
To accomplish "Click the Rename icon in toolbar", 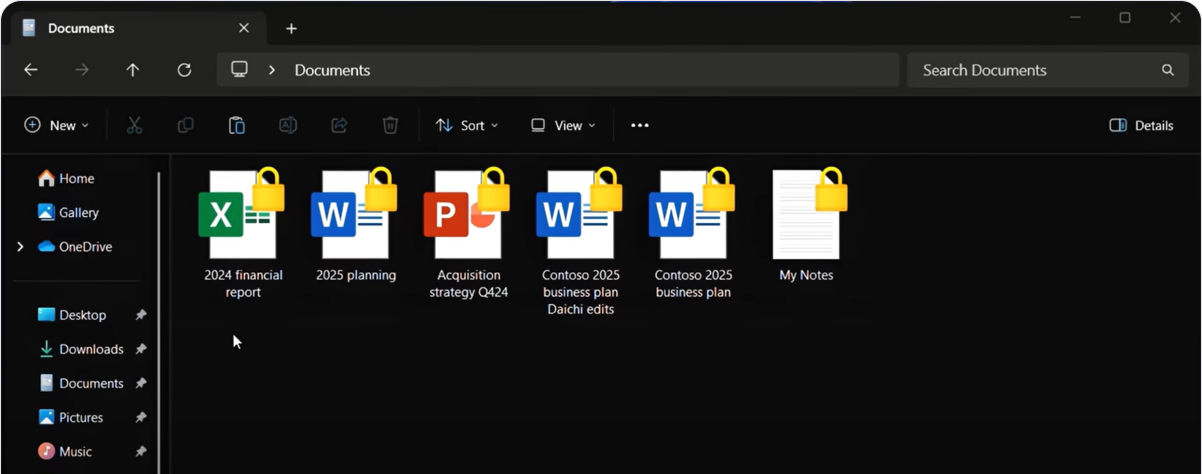I will coord(288,125).
